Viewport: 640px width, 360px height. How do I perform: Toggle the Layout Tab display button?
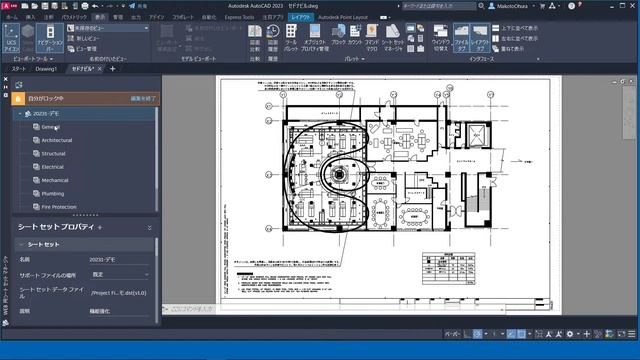click(x=480, y=38)
